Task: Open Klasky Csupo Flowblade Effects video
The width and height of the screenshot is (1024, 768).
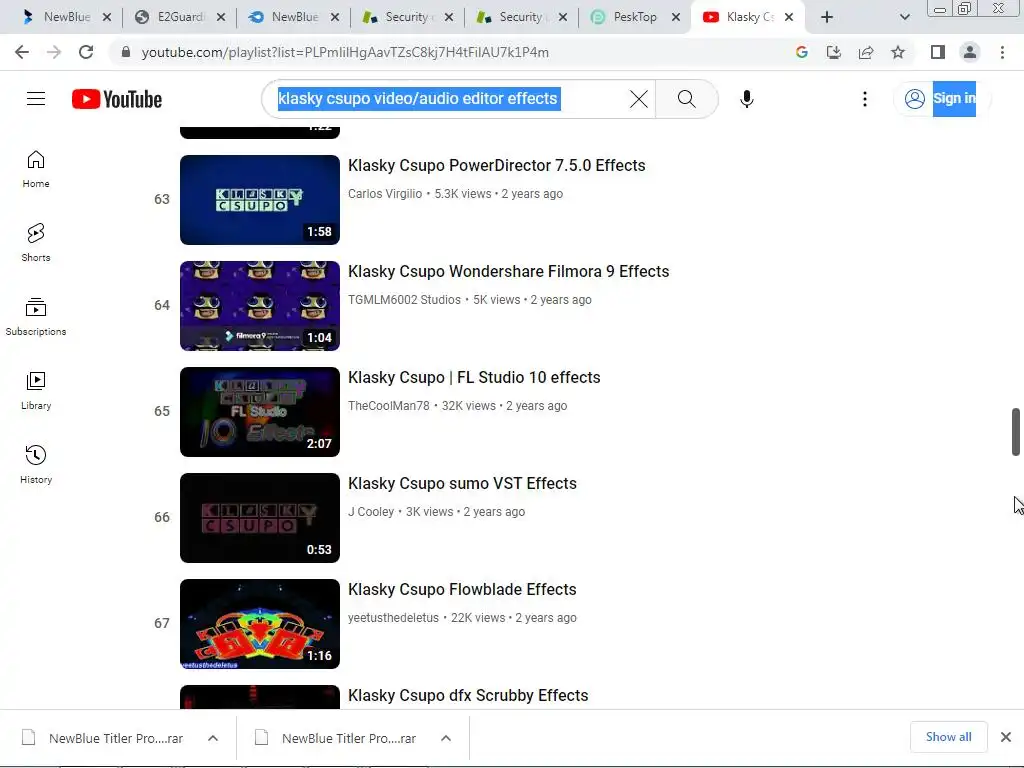Action: pyautogui.click(x=462, y=589)
